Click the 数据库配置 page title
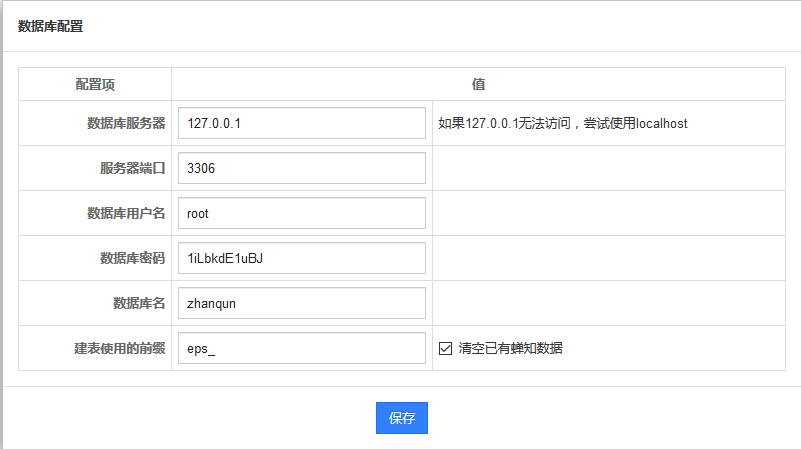 [x=50, y=27]
